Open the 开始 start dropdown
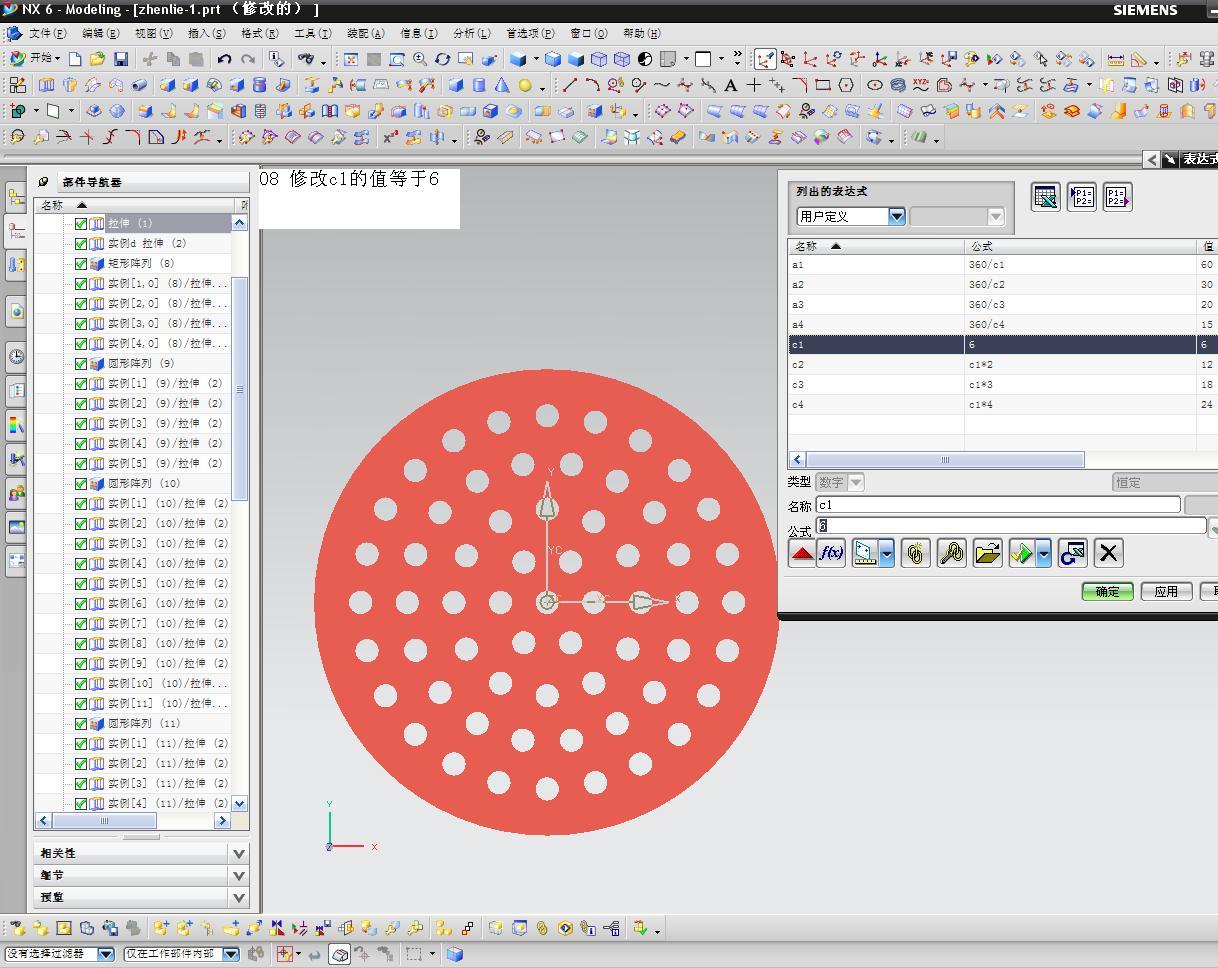 [x=35, y=59]
